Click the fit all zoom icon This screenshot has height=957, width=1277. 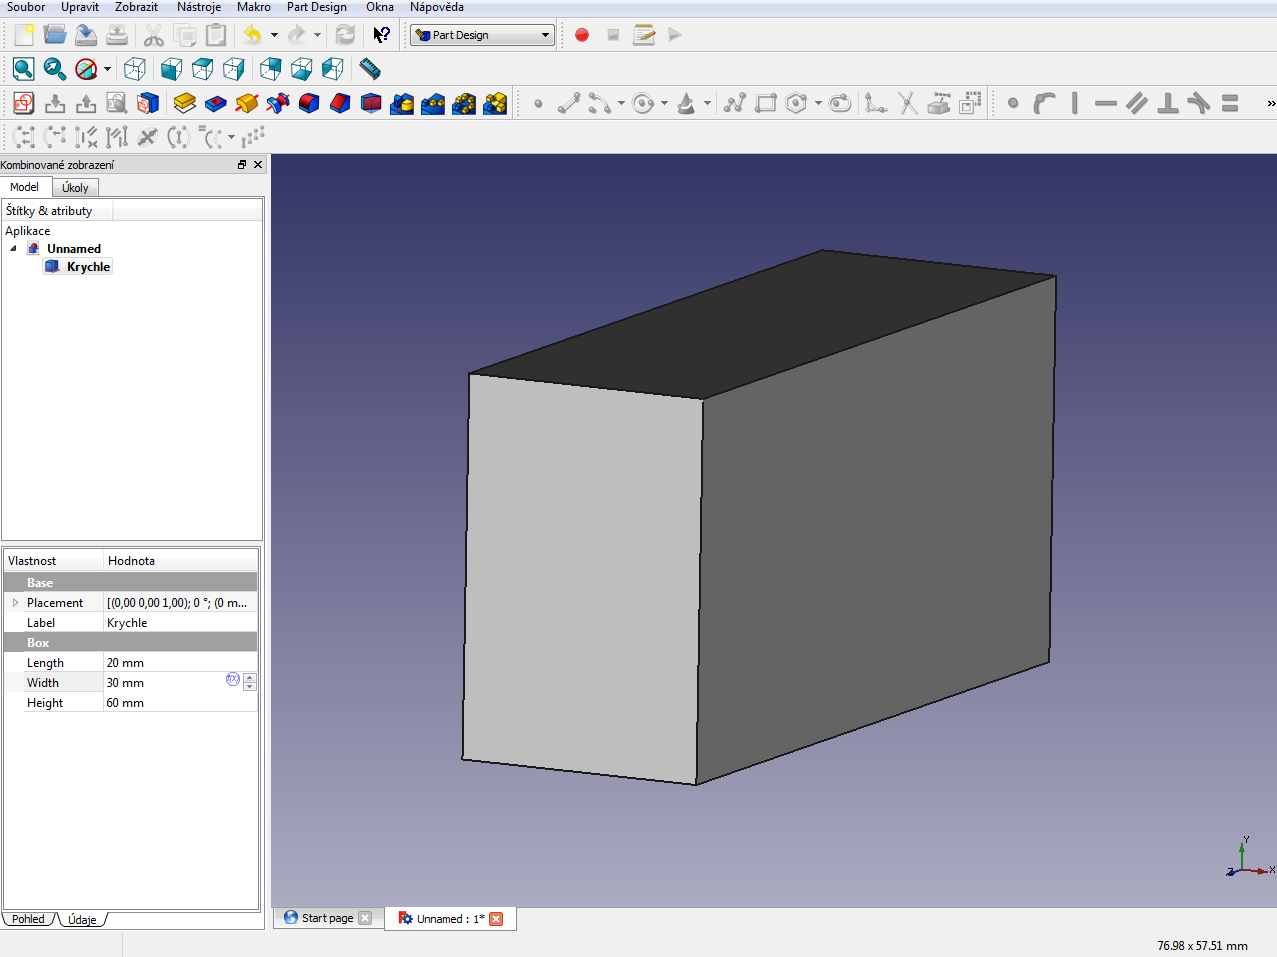click(x=24, y=69)
